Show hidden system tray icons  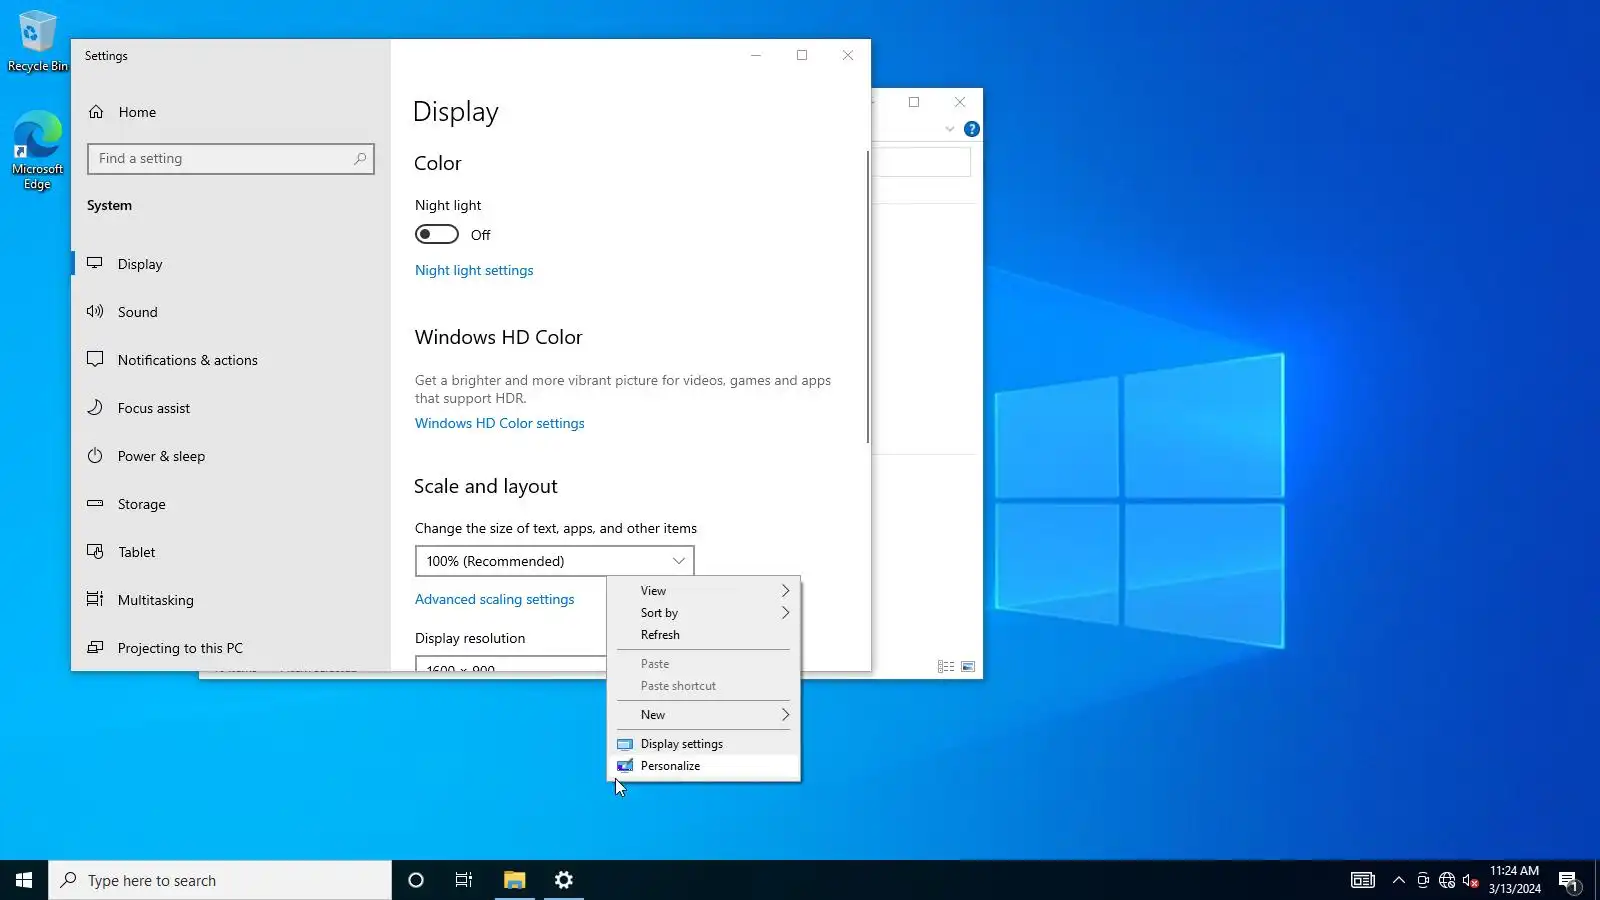click(x=1399, y=880)
